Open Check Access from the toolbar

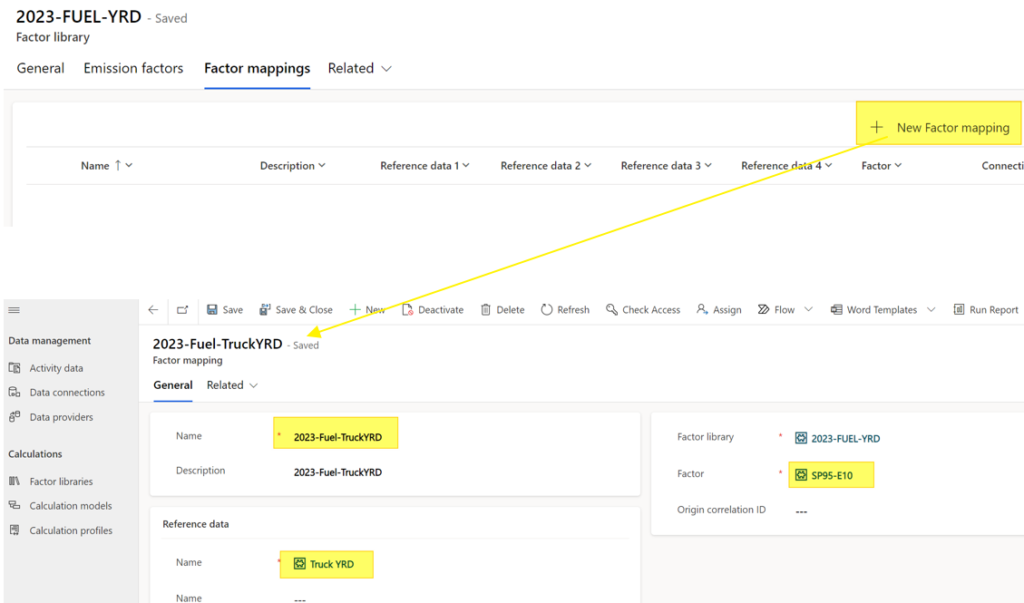(611, 310)
